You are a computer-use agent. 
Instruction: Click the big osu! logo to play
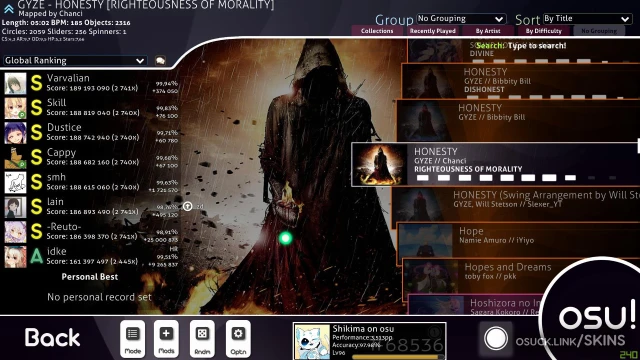pos(596,318)
